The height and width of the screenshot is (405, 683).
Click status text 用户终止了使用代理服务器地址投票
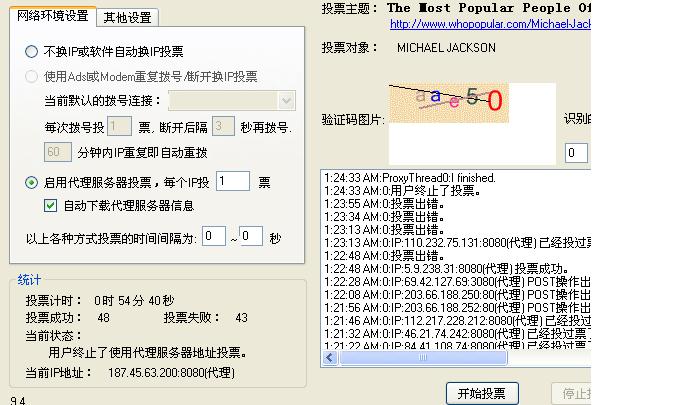[148, 352]
